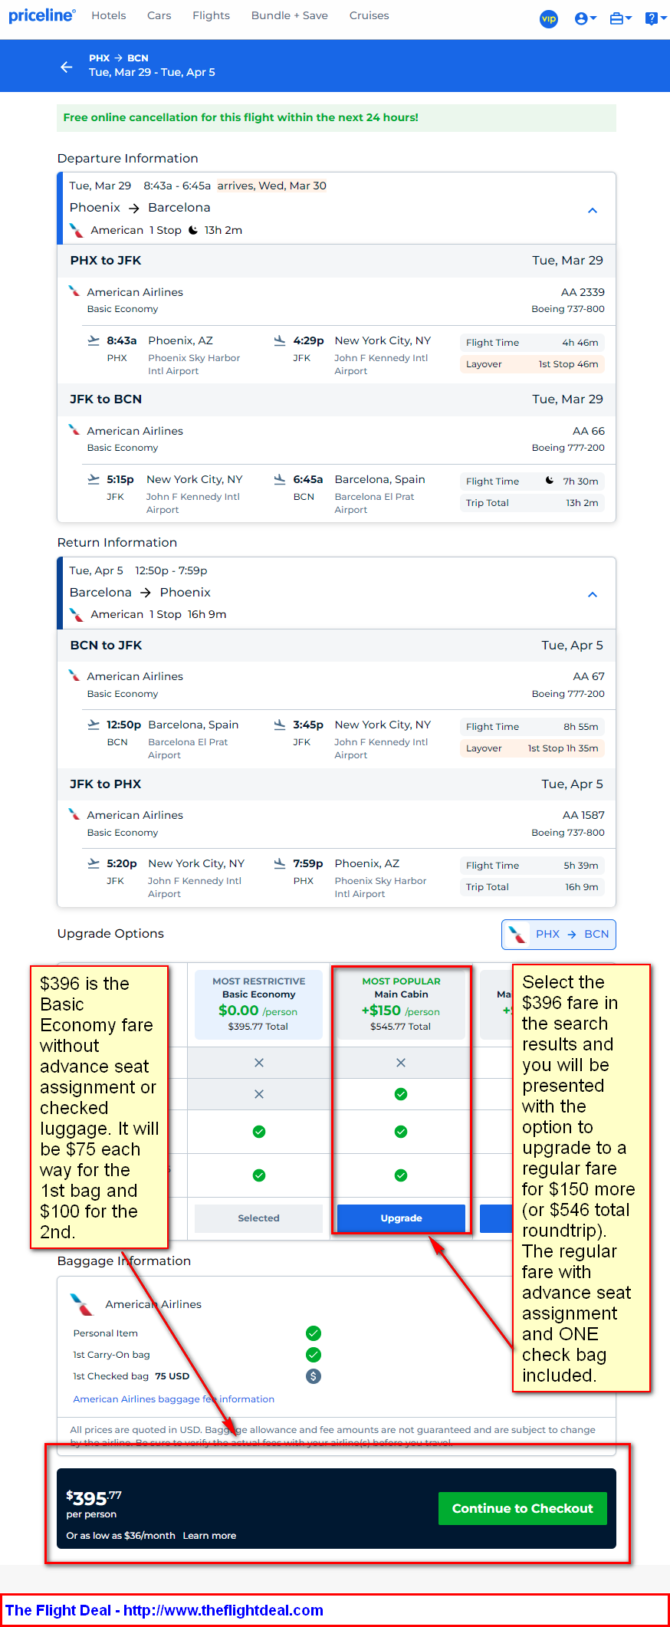The image size is (670, 1627).
Task: Click the green check beside 1st Carry-On bag
Action: pos(313,1354)
